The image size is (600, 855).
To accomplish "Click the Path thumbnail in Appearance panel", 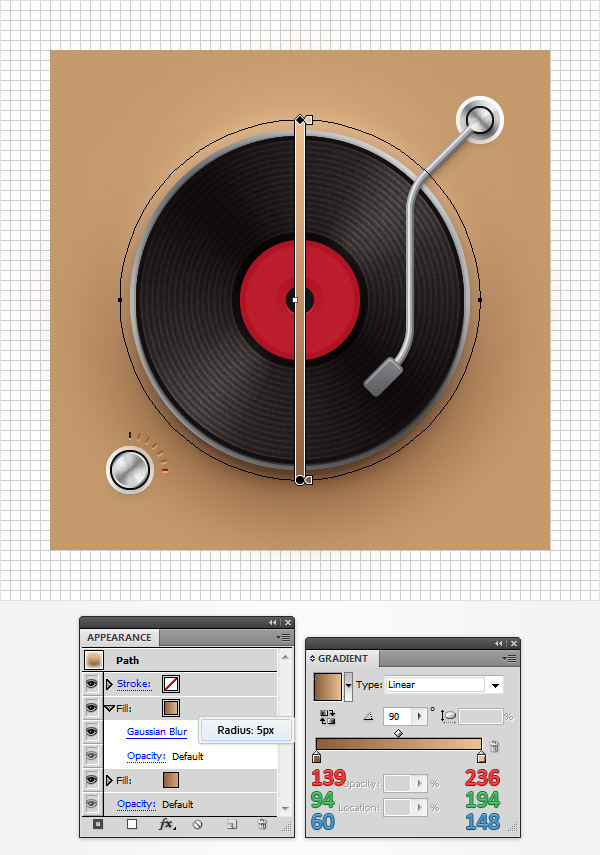I will (93, 660).
